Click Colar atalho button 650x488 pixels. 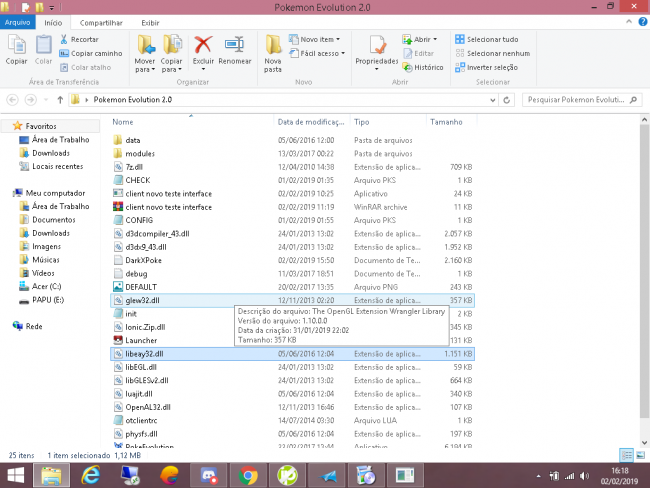85,67
